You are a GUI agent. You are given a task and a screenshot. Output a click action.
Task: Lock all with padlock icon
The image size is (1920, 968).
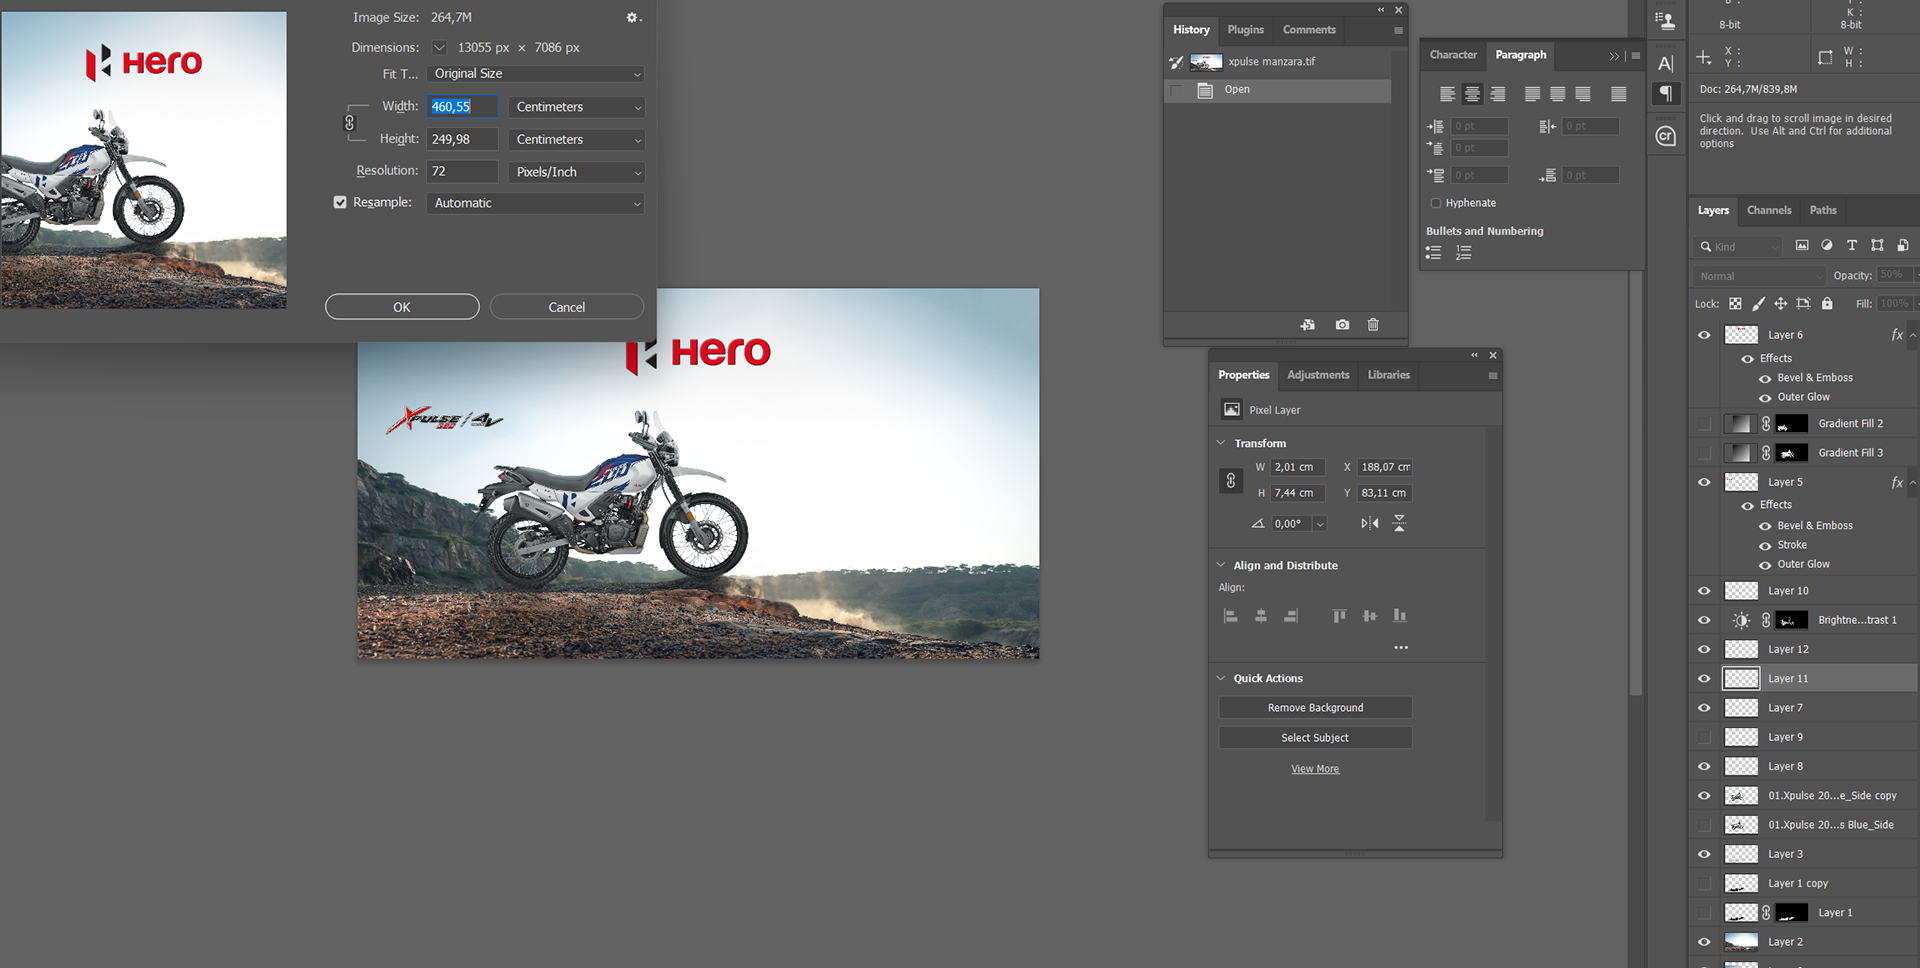[x=1827, y=303]
